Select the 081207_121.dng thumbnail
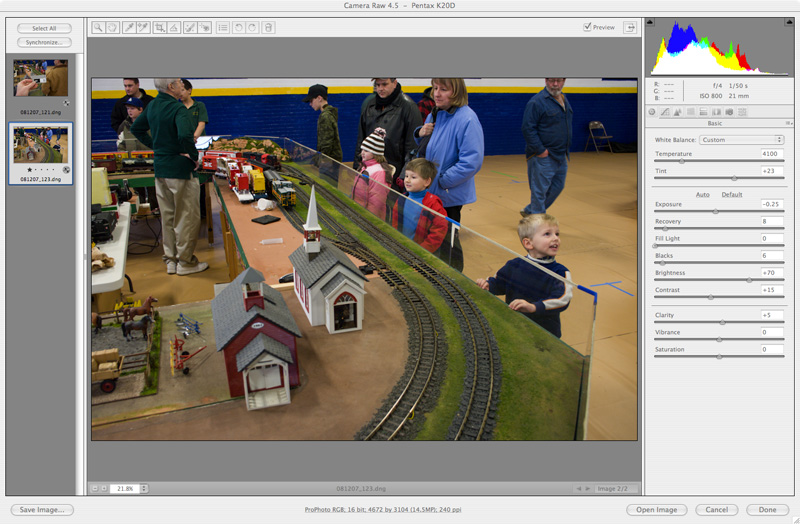800x524 pixels. 42,77
